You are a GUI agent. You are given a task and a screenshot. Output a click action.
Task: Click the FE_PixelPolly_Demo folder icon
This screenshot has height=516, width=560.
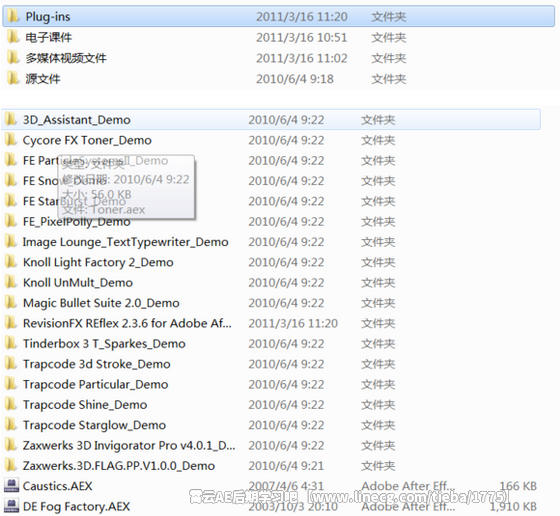(x=11, y=221)
